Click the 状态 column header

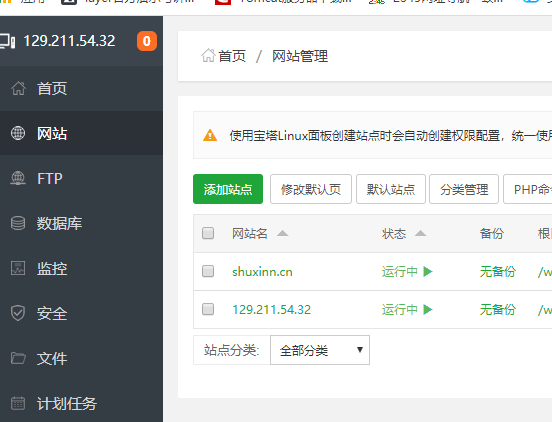pos(394,233)
